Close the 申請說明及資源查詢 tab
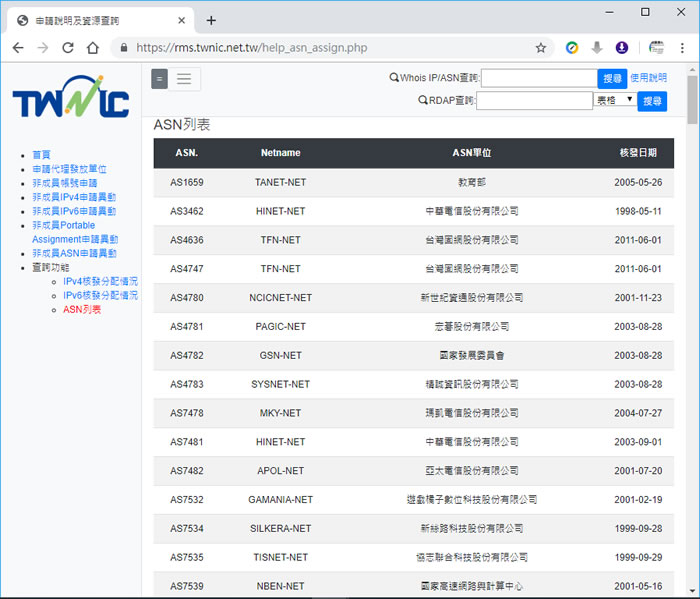The width and height of the screenshot is (700, 599). pos(181,21)
